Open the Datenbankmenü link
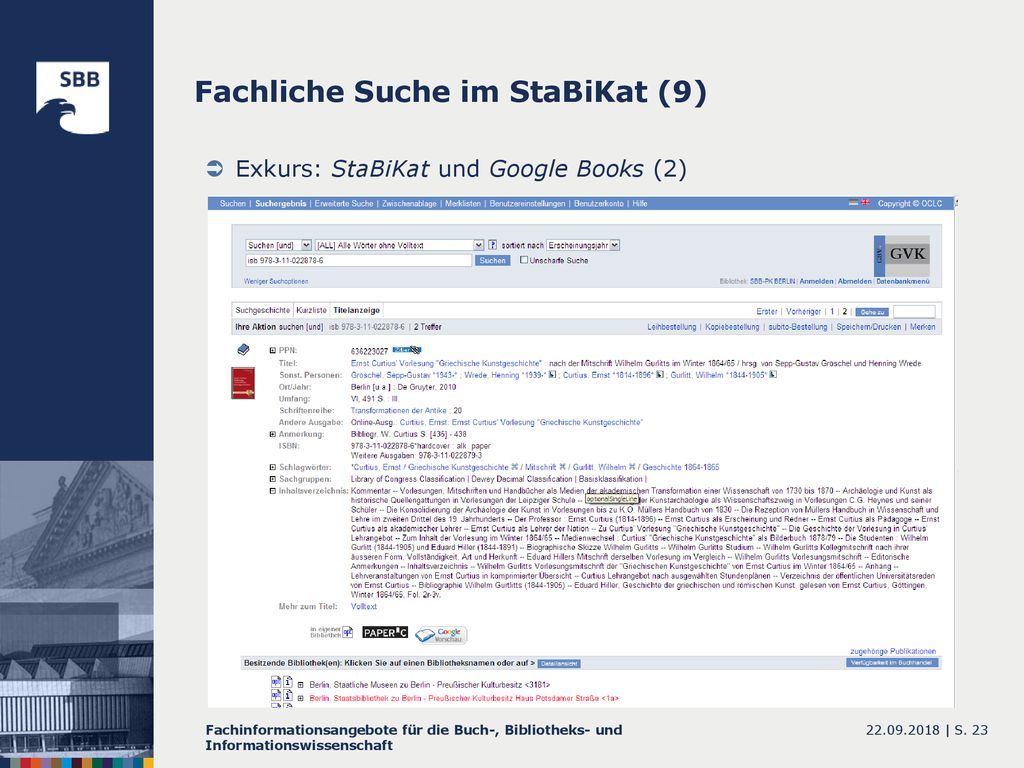The image size is (1024, 768). tap(903, 281)
